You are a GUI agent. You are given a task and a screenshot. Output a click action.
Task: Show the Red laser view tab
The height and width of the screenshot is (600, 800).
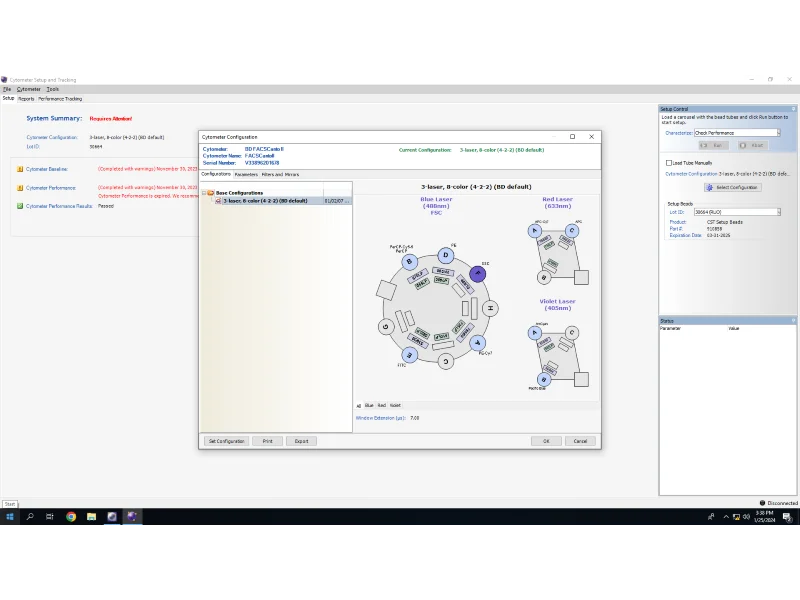pyautogui.click(x=382, y=405)
